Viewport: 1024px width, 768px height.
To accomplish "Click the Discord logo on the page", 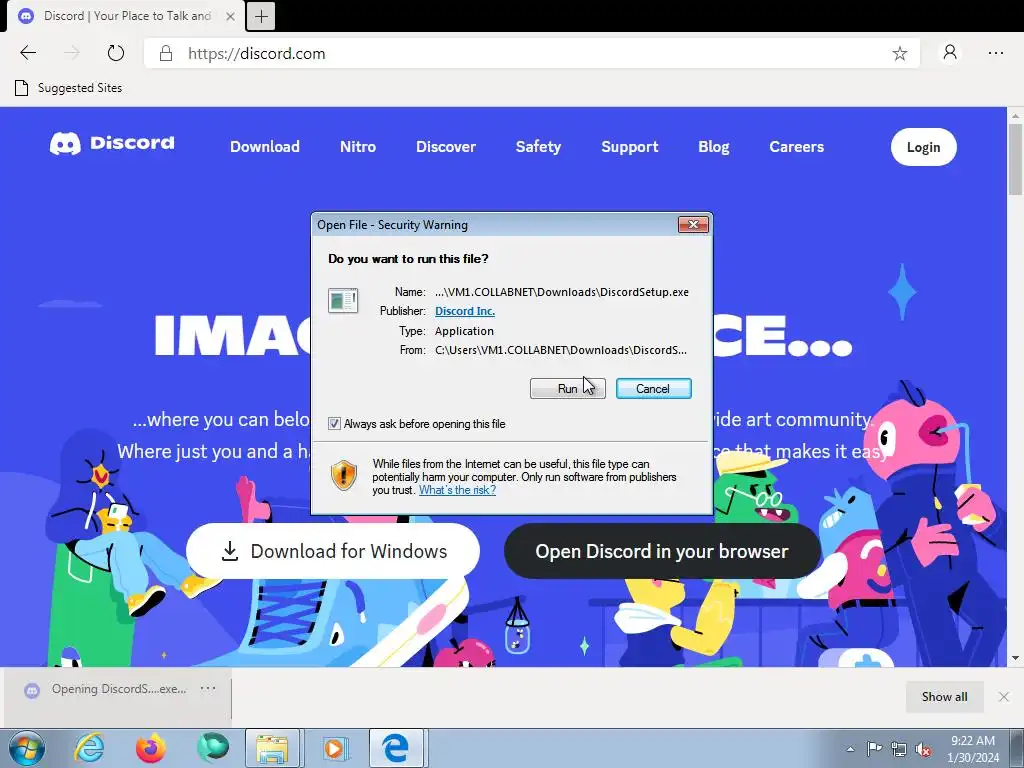I will (x=112, y=143).
